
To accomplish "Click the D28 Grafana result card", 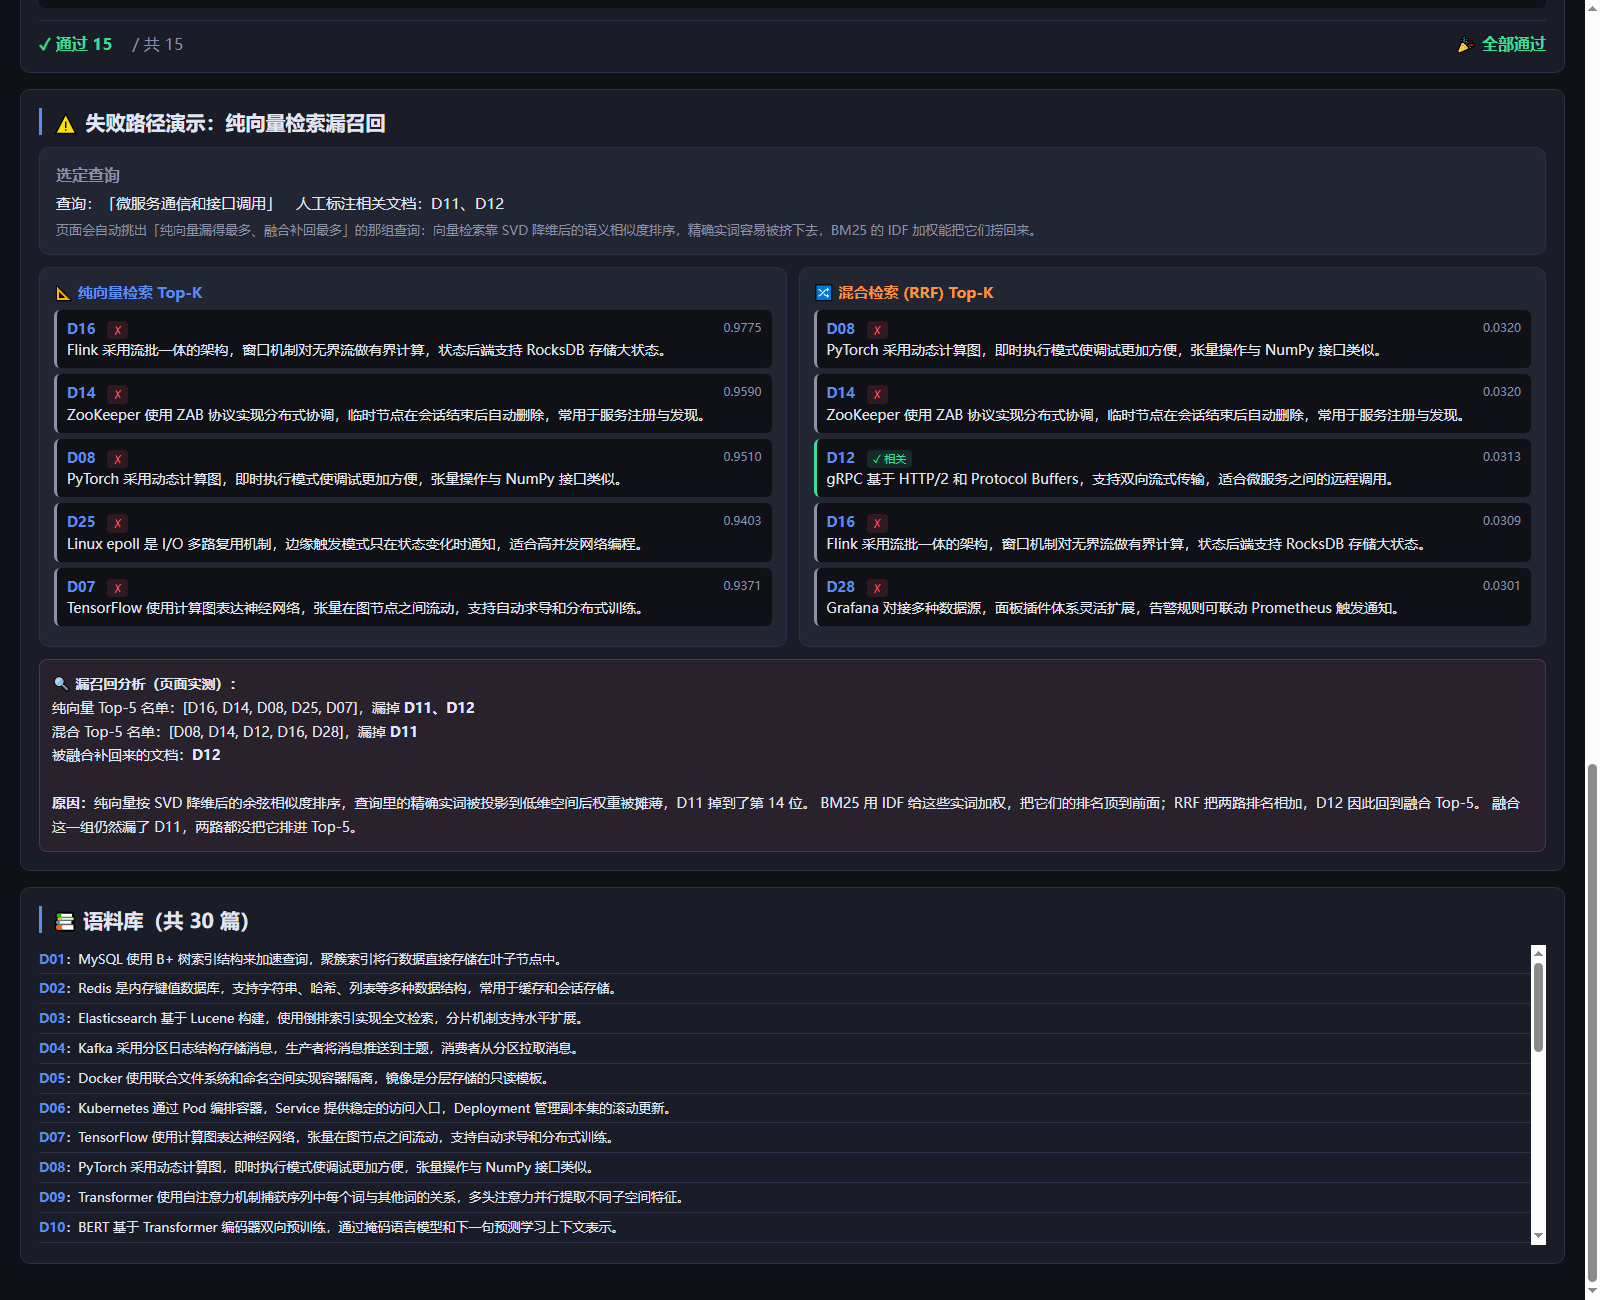I will click(x=1173, y=597).
